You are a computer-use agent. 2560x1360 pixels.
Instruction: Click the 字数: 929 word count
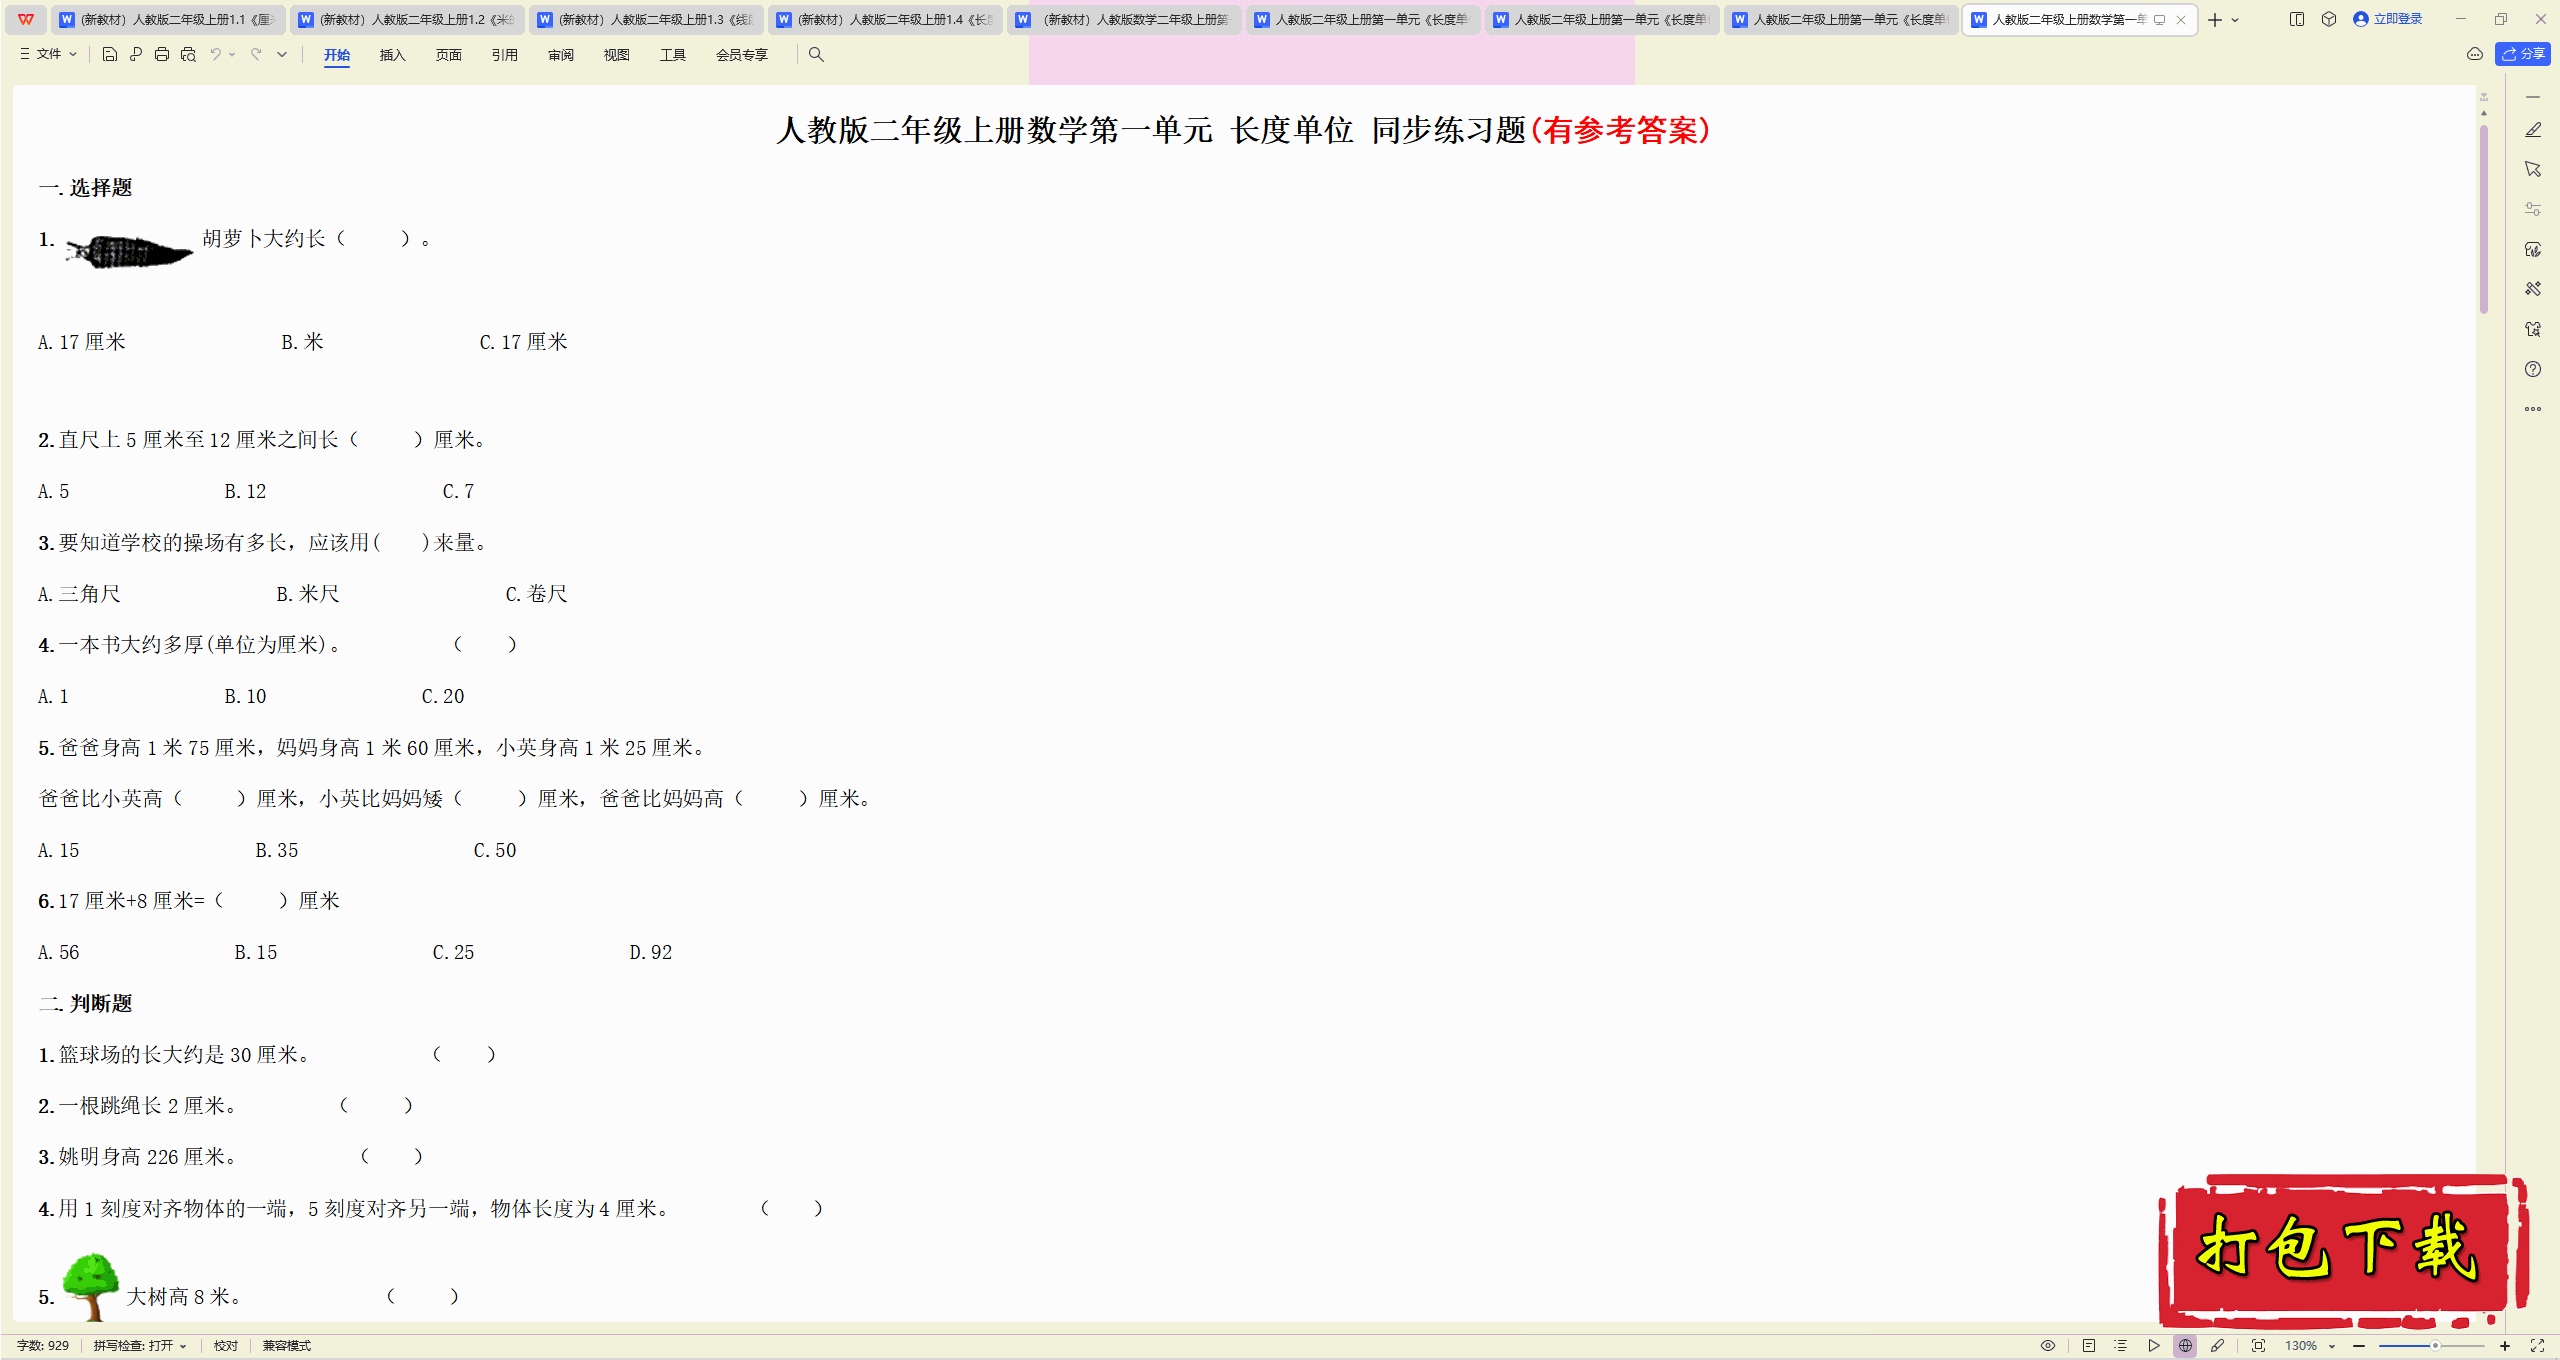tap(43, 1346)
